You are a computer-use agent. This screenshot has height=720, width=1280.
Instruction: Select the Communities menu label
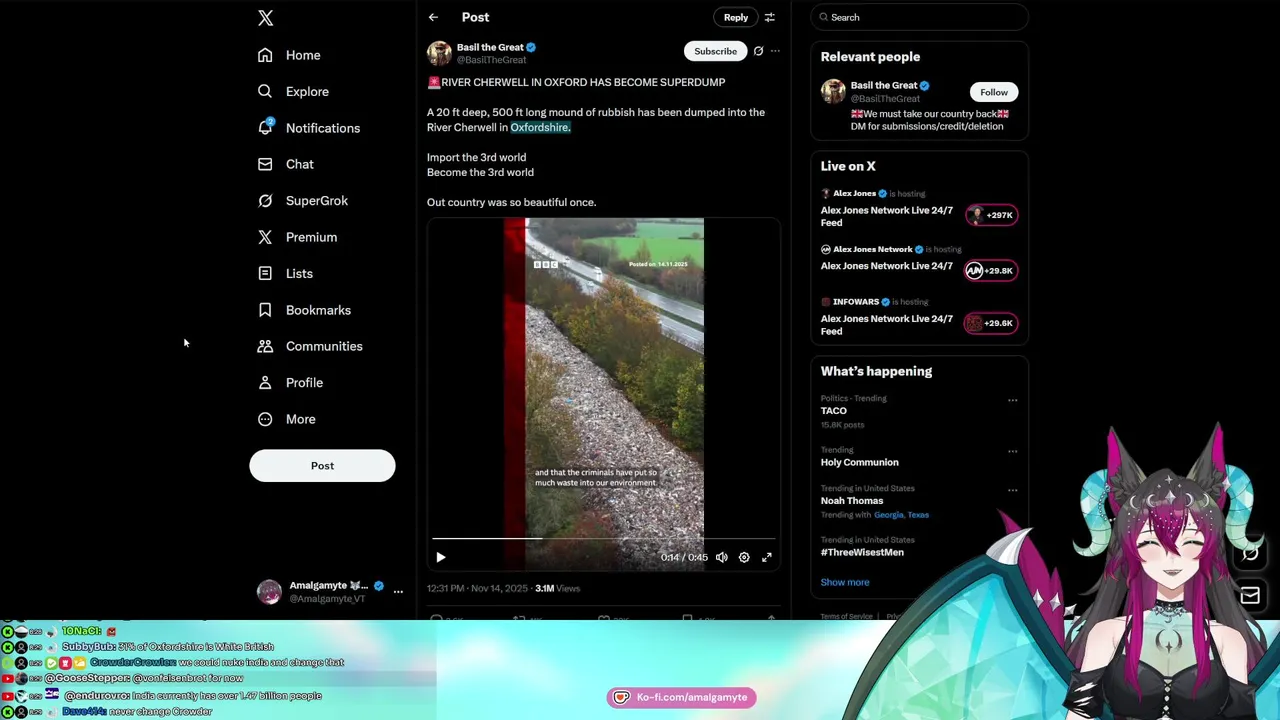(x=324, y=346)
